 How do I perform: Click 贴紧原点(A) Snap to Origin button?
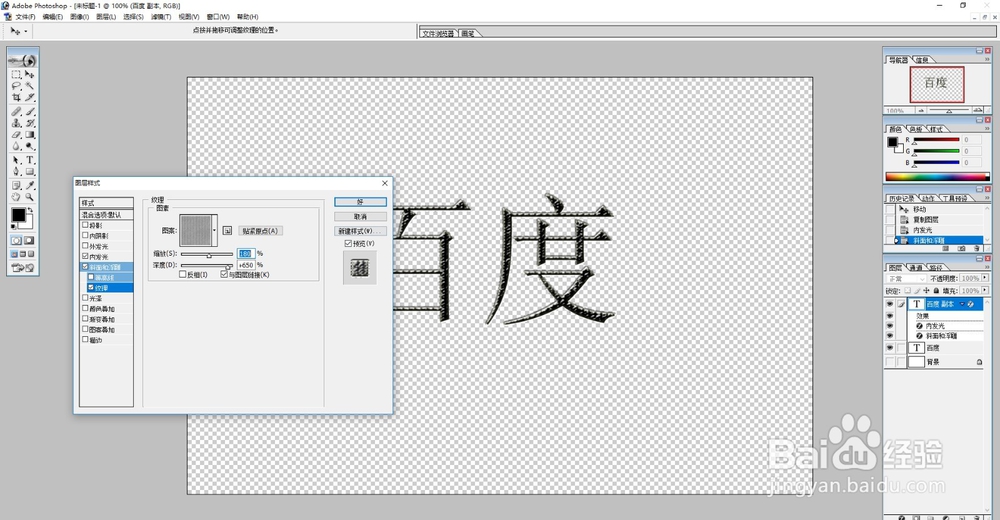[x=260, y=231]
